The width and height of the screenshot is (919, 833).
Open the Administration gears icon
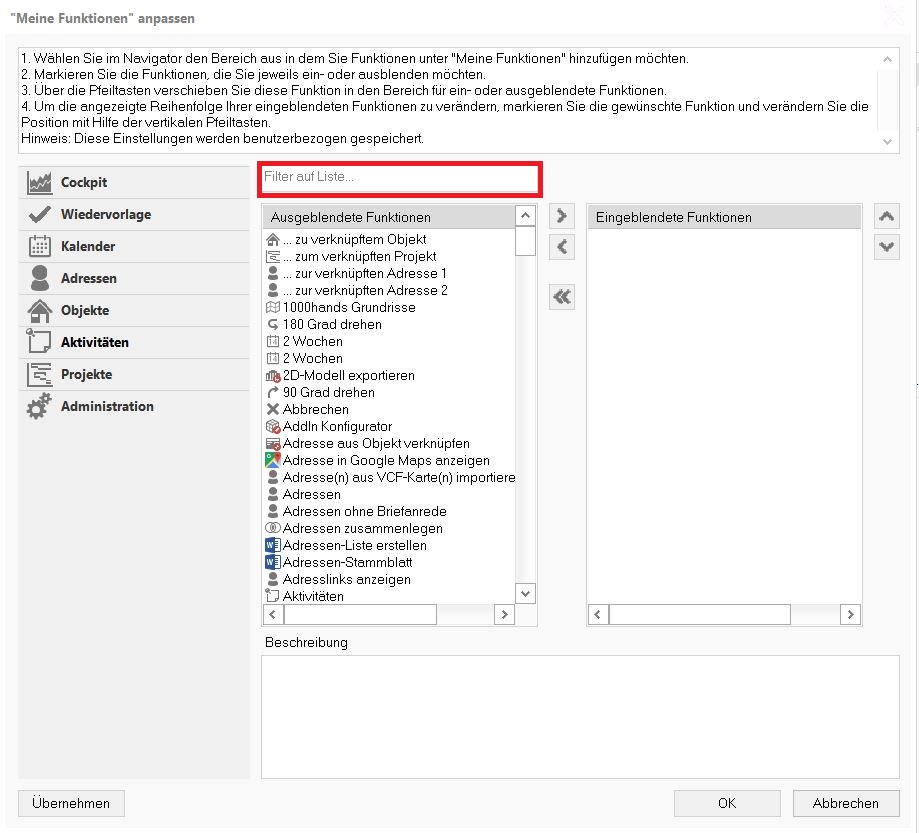pyautogui.click(x=40, y=407)
